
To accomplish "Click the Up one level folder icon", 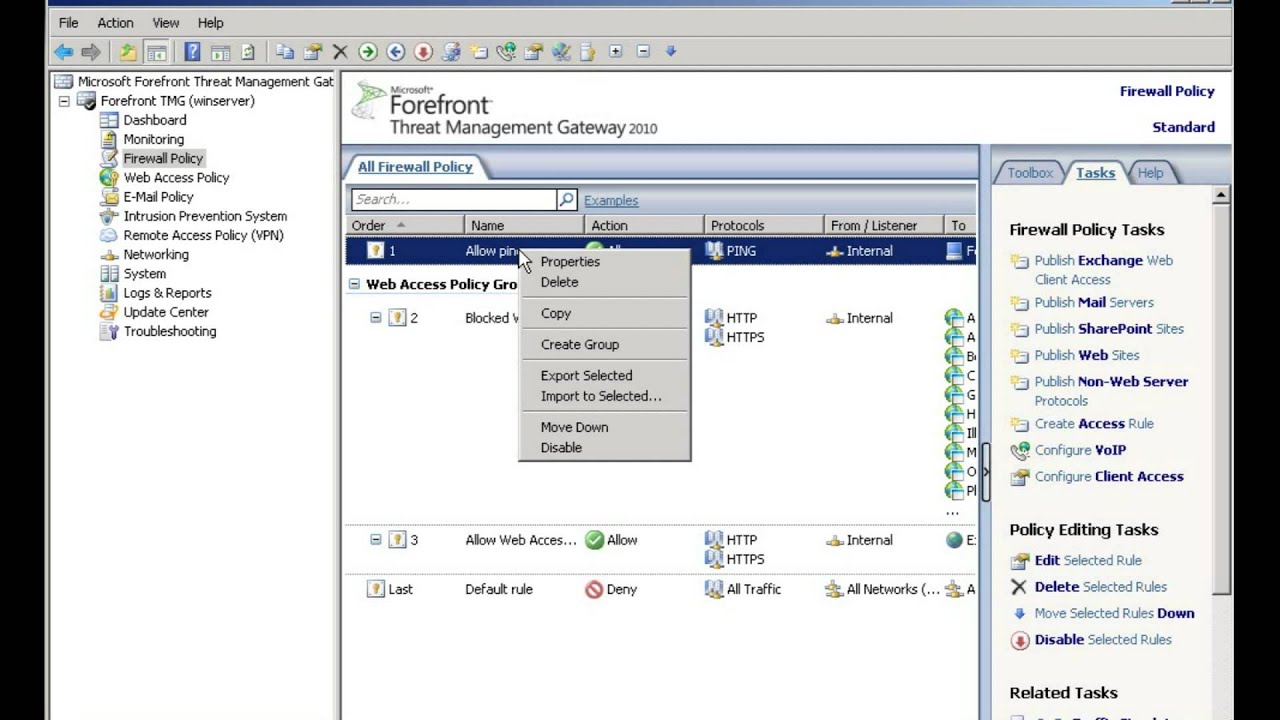I will (x=128, y=52).
